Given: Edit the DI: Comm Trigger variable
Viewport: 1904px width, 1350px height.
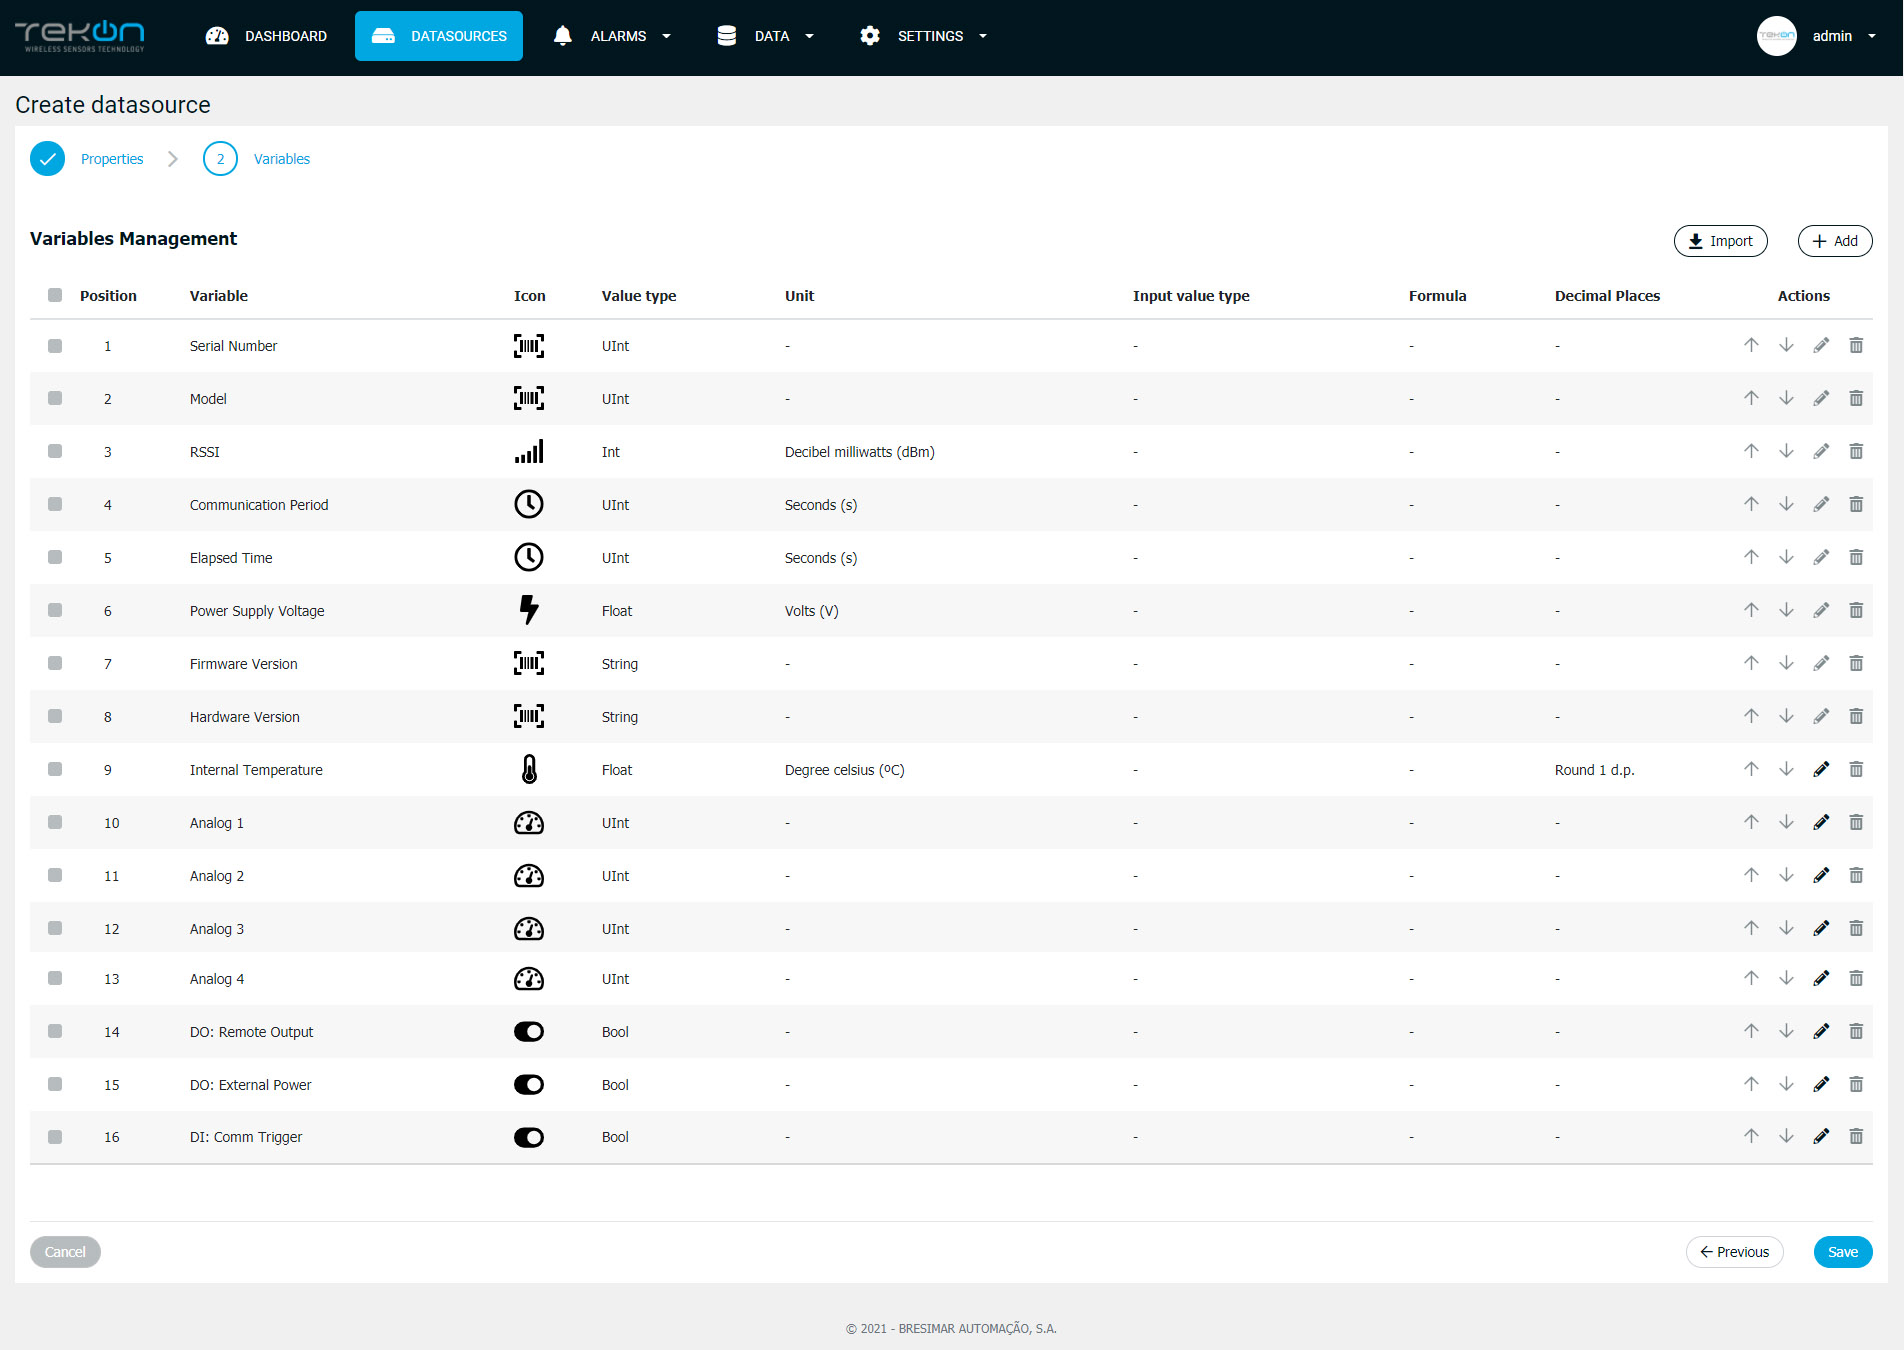Looking at the screenshot, I should pos(1821,1136).
